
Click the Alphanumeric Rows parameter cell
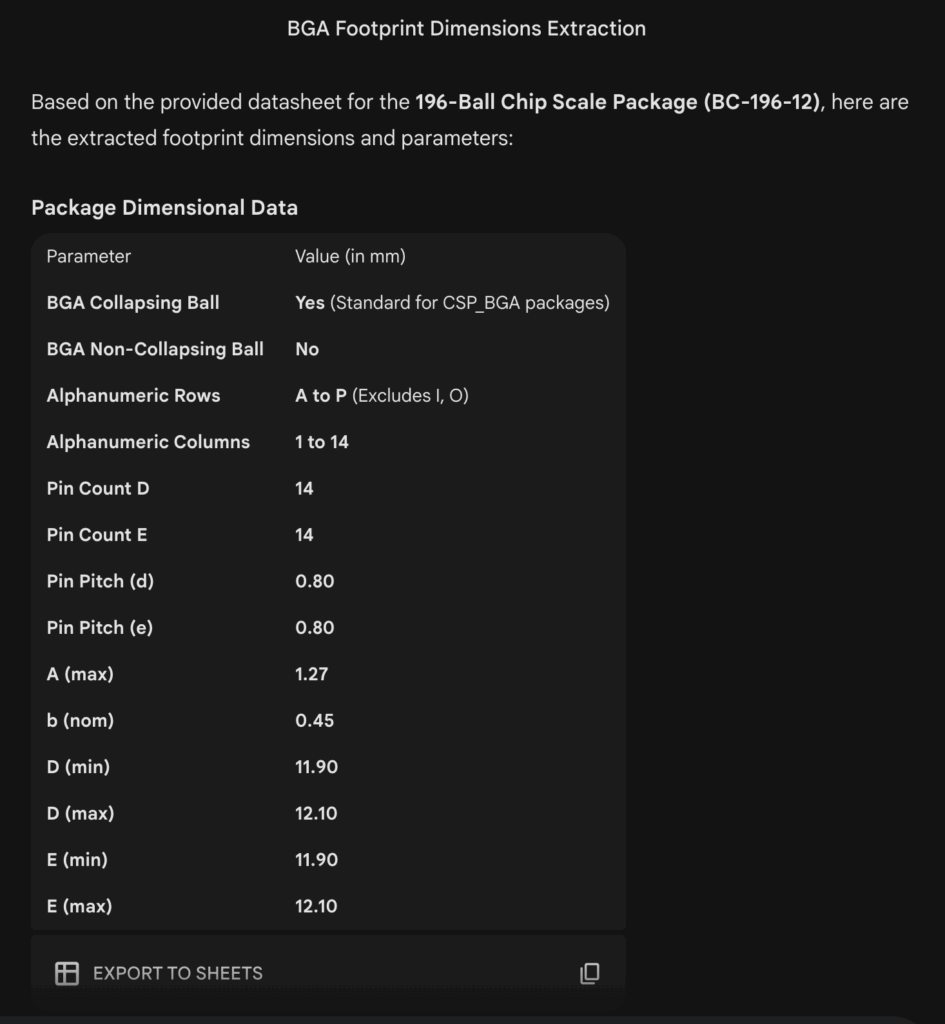[133, 395]
